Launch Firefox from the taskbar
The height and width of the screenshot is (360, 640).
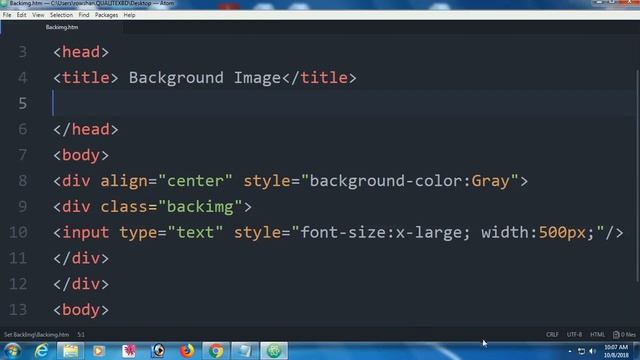click(187, 351)
